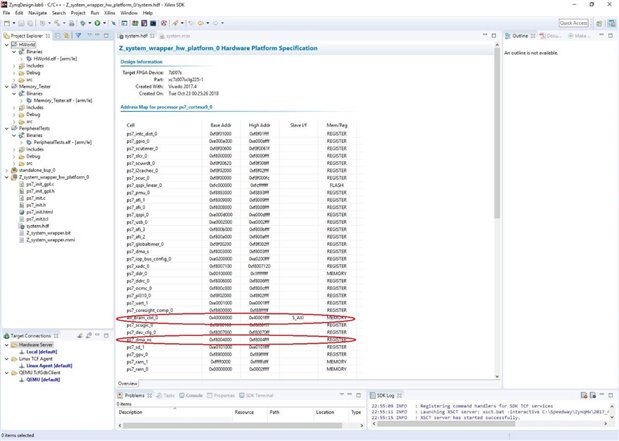Collapse the Memory_Tester project tree
The height and width of the screenshot is (441, 619).
pyautogui.click(x=6, y=87)
